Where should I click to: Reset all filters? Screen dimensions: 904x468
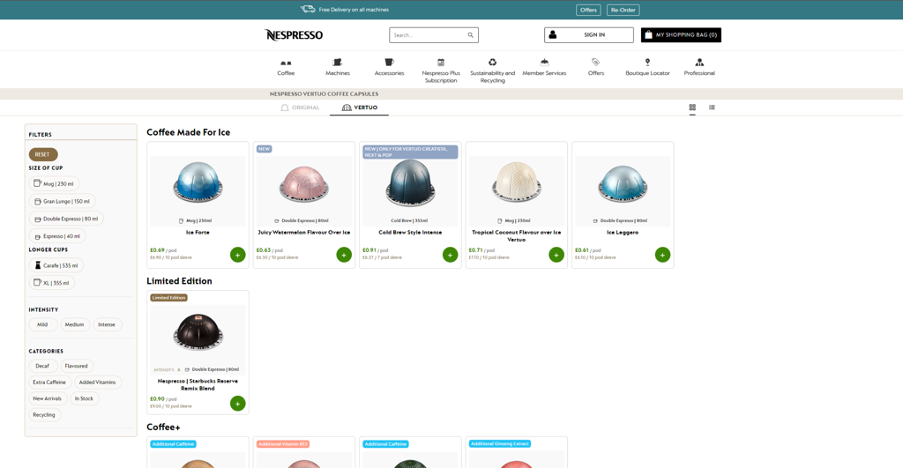click(x=42, y=154)
